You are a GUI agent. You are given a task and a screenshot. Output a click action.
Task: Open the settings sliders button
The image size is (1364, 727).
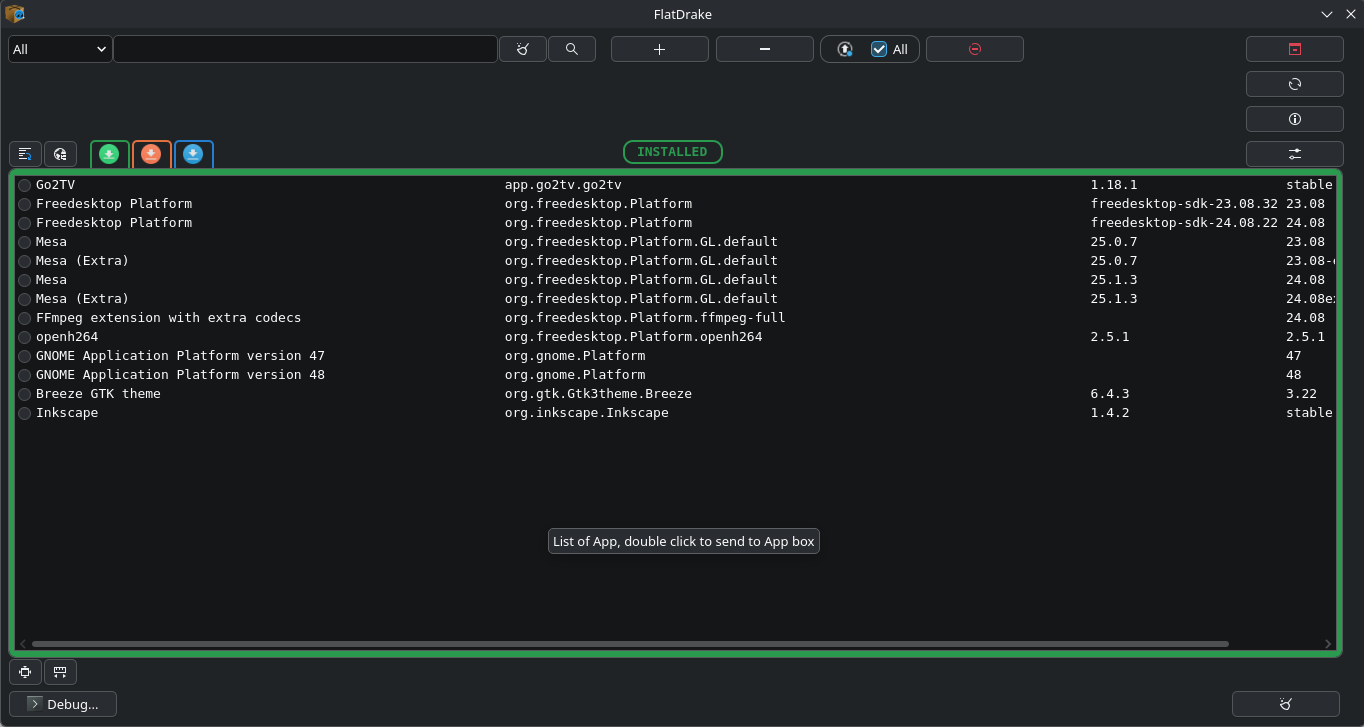coord(1294,154)
